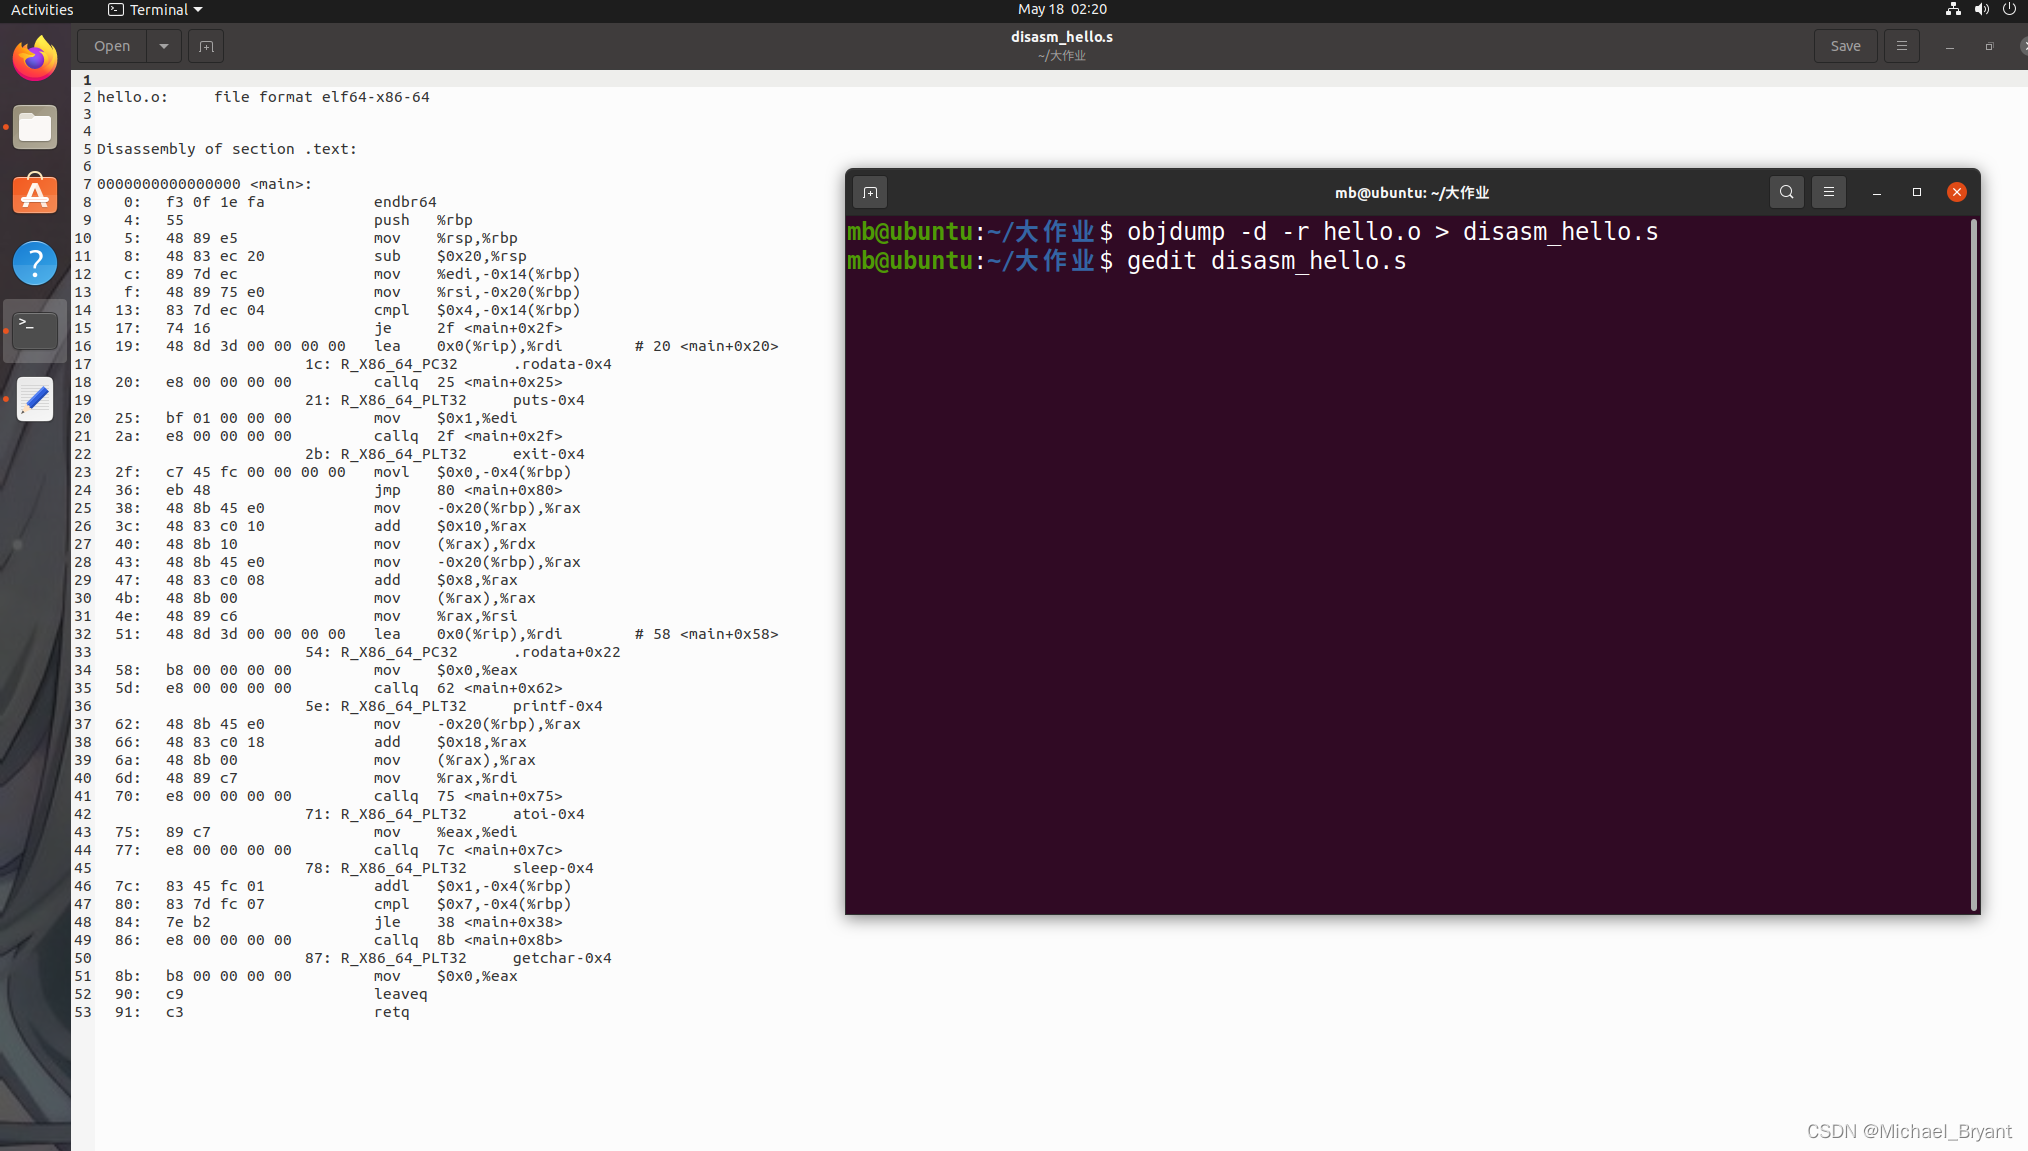Viewport: 2028px width, 1151px height.
Task: Click the terminal window scrollbar
Action: coord(1973,564)
